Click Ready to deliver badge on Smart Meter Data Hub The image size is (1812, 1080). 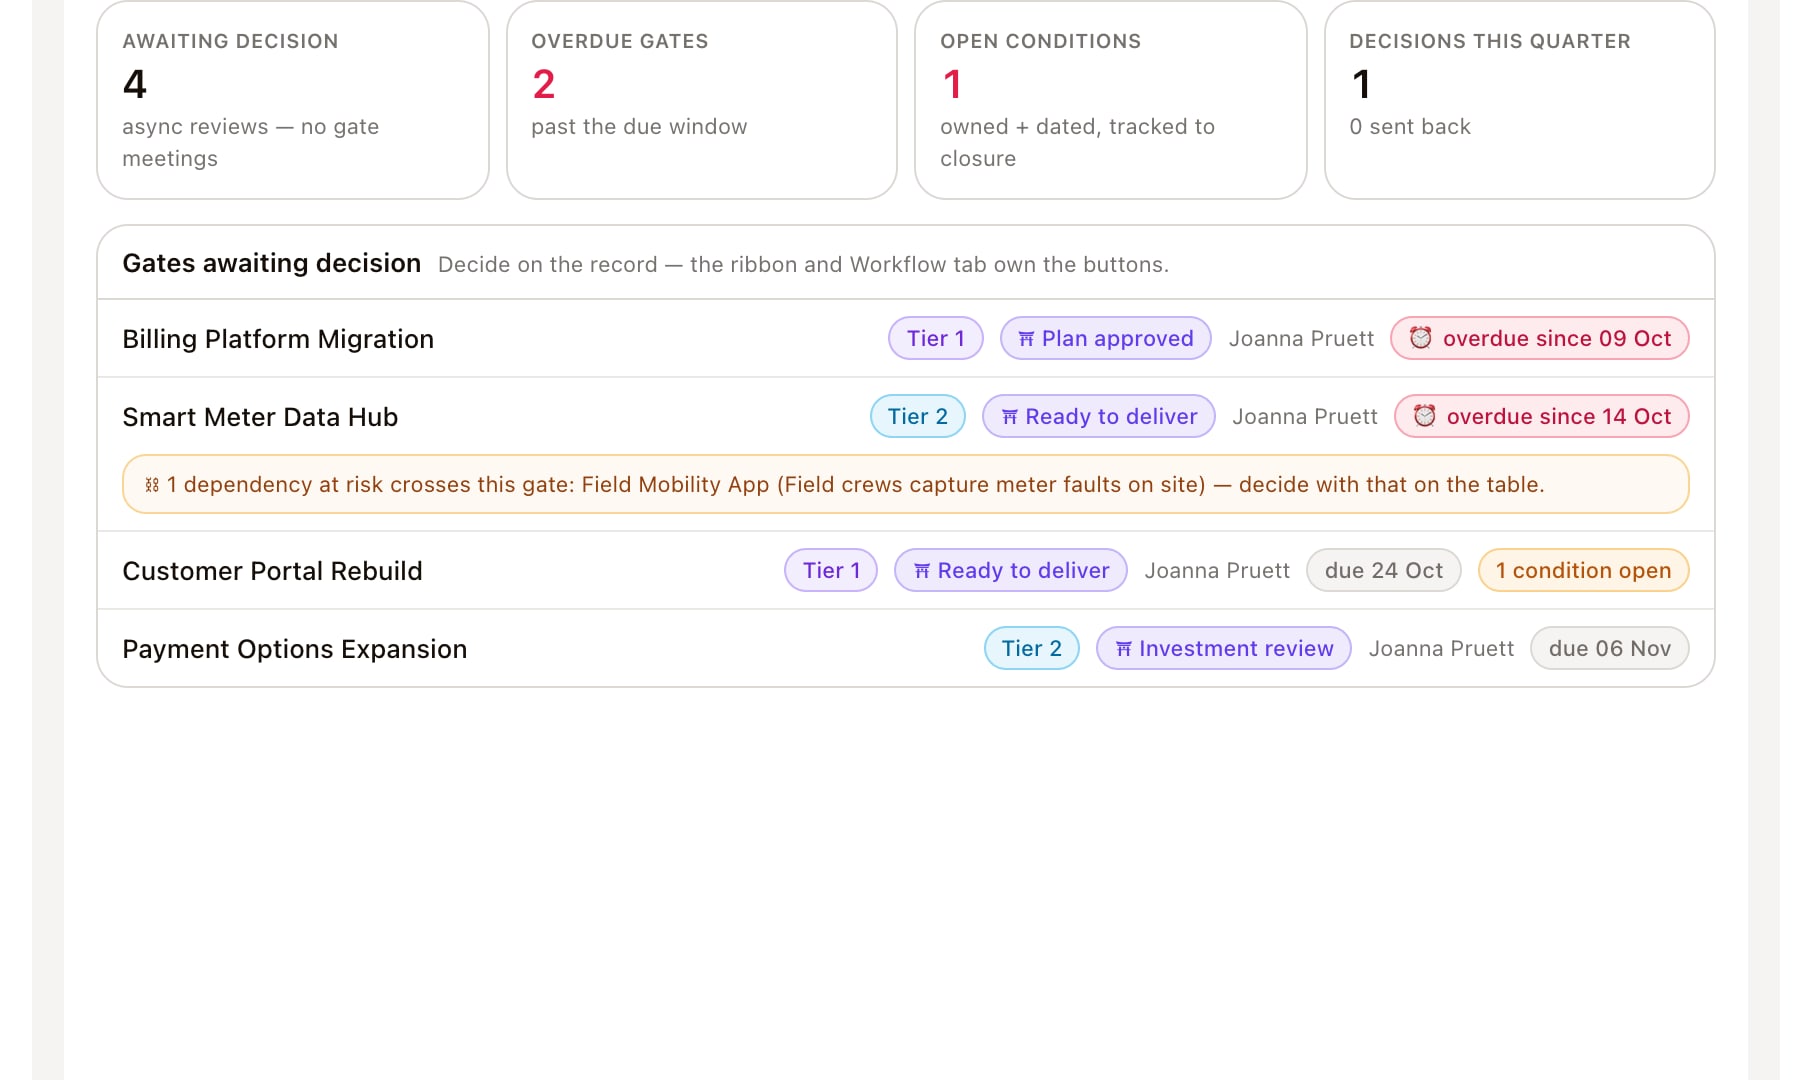1099,416
